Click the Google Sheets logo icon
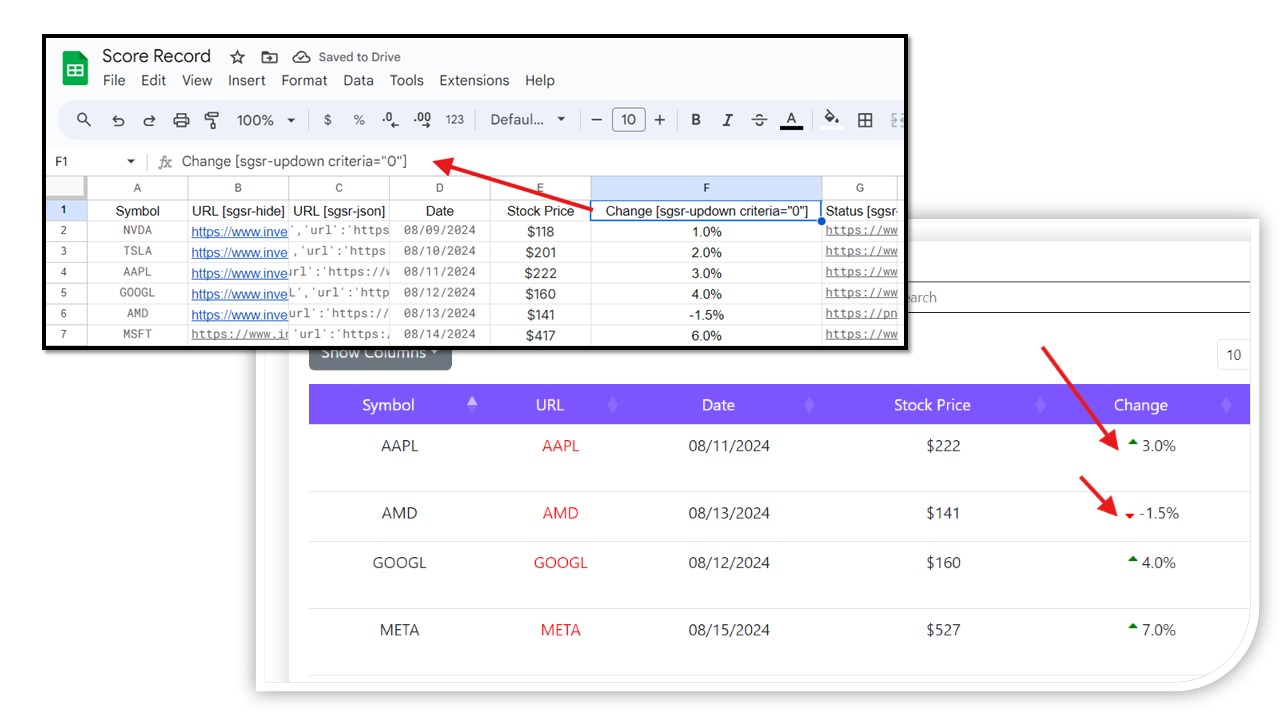Viewport: 1280px width, 720px height. click(76, 68)
